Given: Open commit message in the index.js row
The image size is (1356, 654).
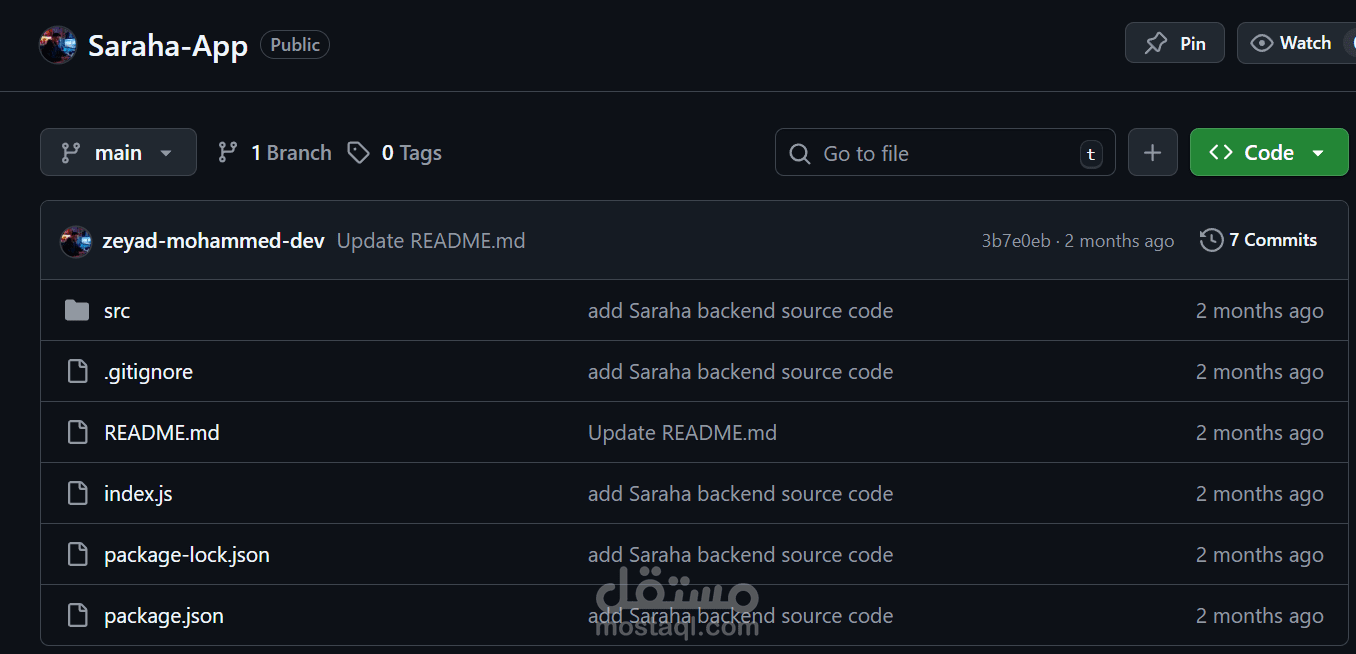Looking at the screenshot, I should click(741, 494).
